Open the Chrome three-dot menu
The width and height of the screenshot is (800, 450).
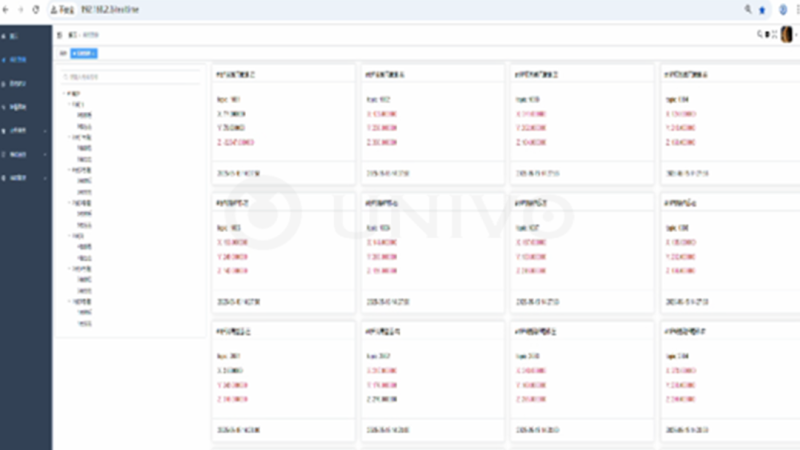click(797, 10)
